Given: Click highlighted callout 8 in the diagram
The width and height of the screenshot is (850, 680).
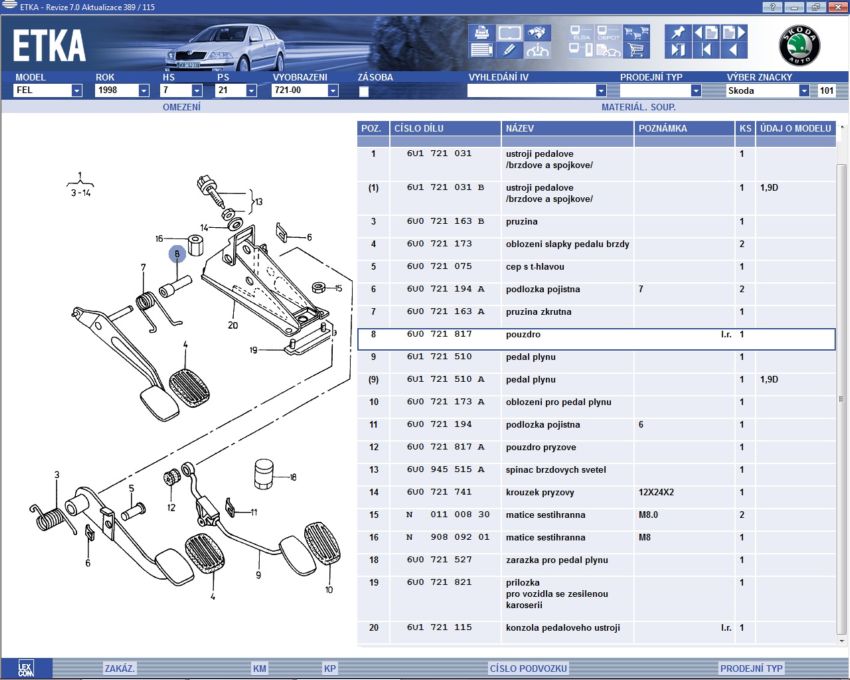Looking at the screenshot, I should (x=177, y=253).
